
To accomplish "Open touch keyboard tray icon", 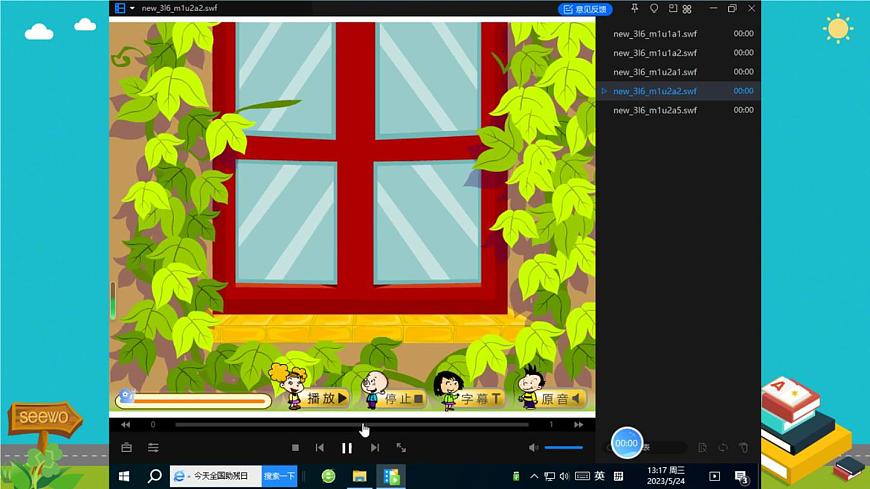I will coord(582,476).
